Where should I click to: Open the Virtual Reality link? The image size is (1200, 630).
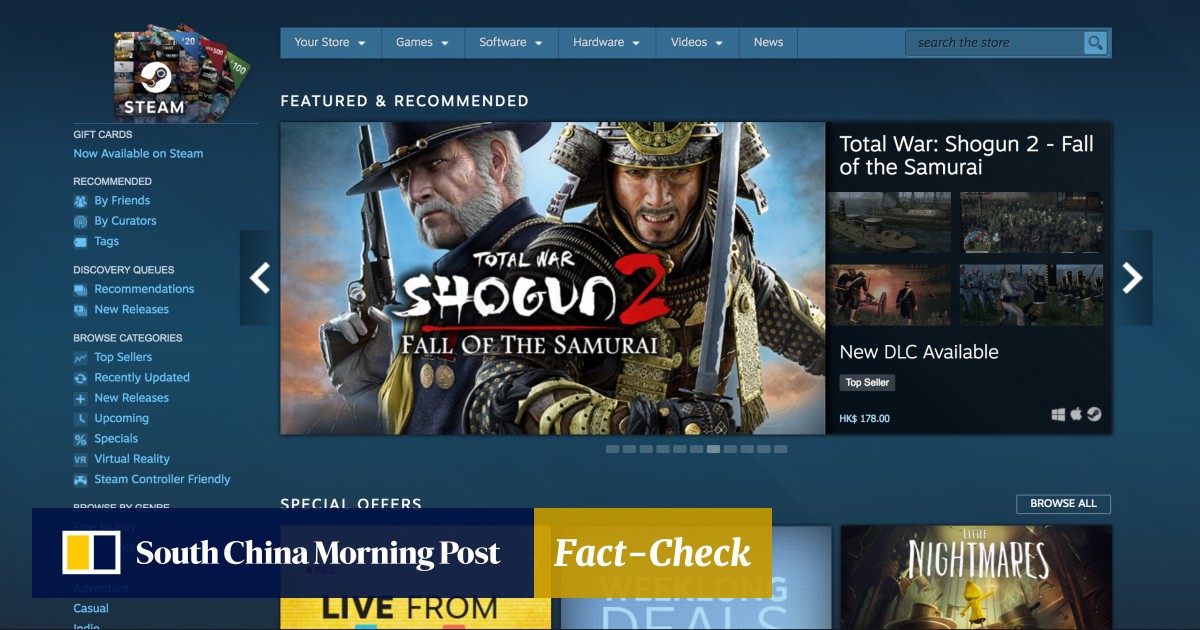132,459
